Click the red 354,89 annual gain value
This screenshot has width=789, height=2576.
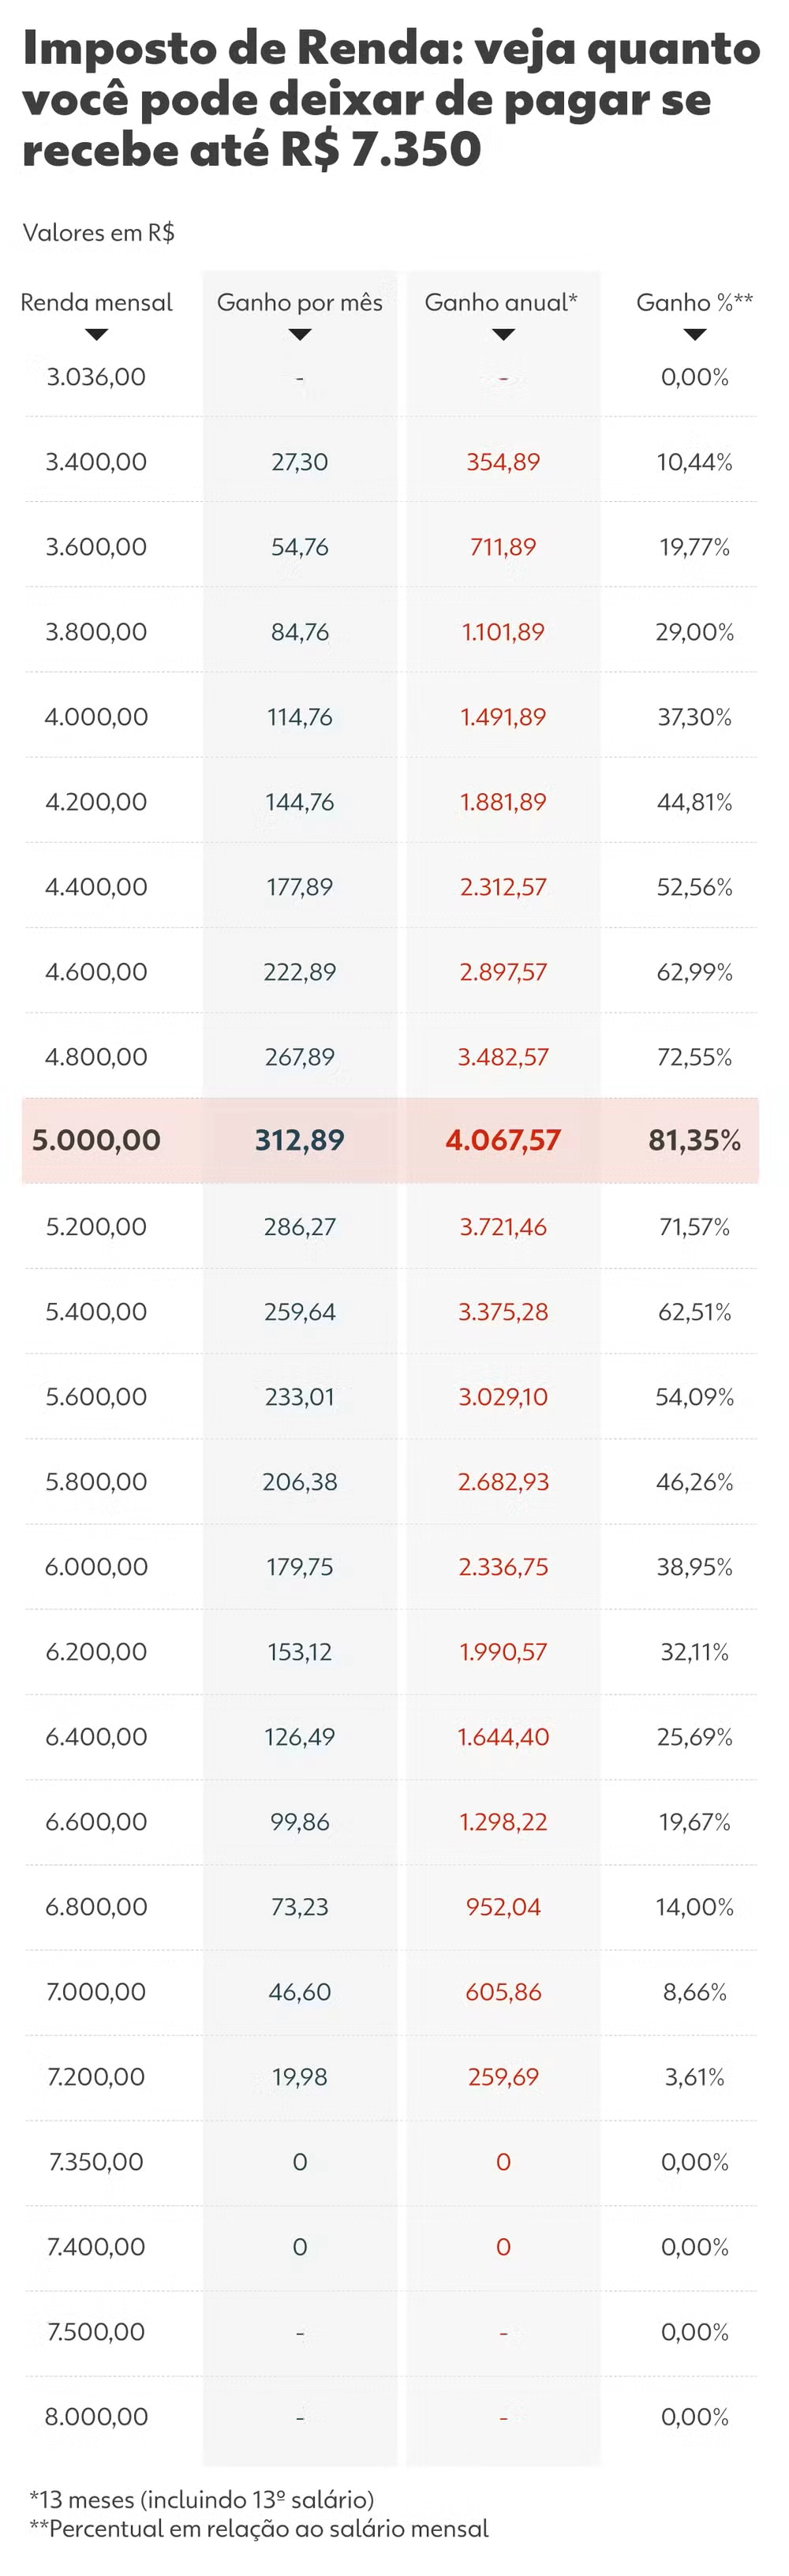pos(503,462)
